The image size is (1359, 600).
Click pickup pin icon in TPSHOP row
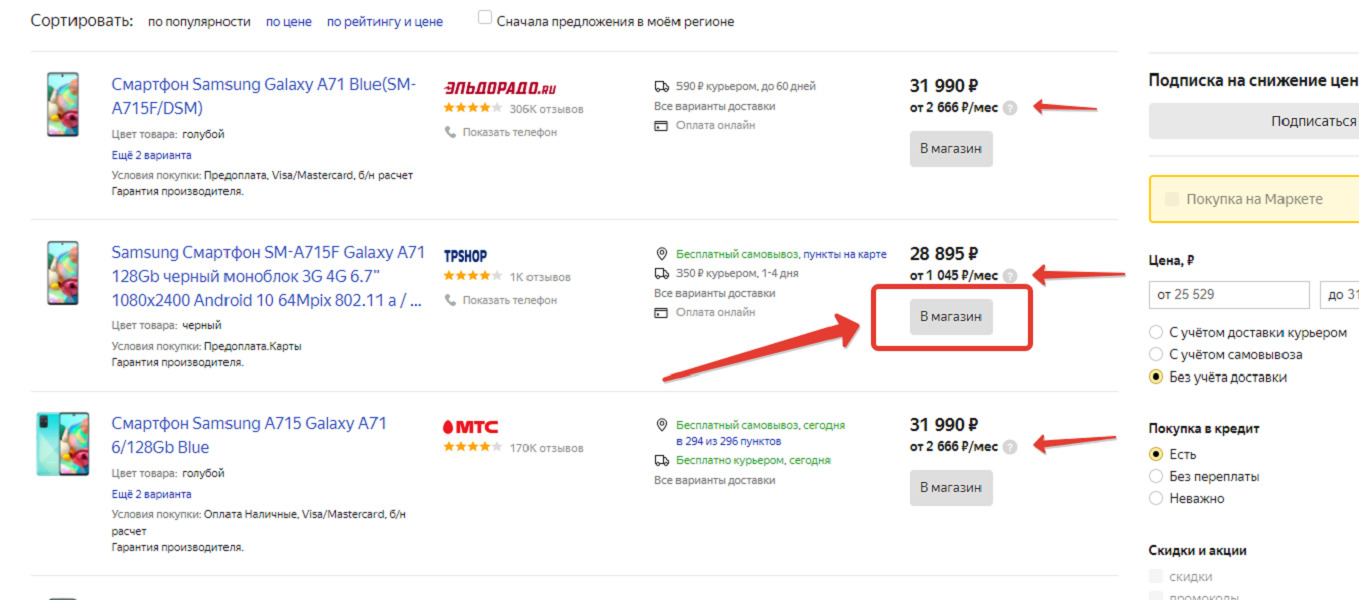tap(661, 254)
